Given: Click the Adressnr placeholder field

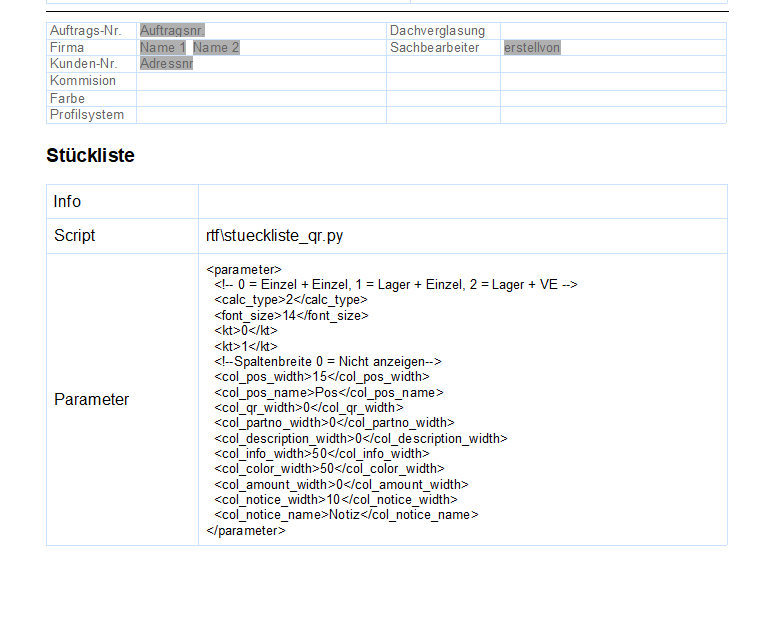Looking at the screenshot, I should (166, 64).
